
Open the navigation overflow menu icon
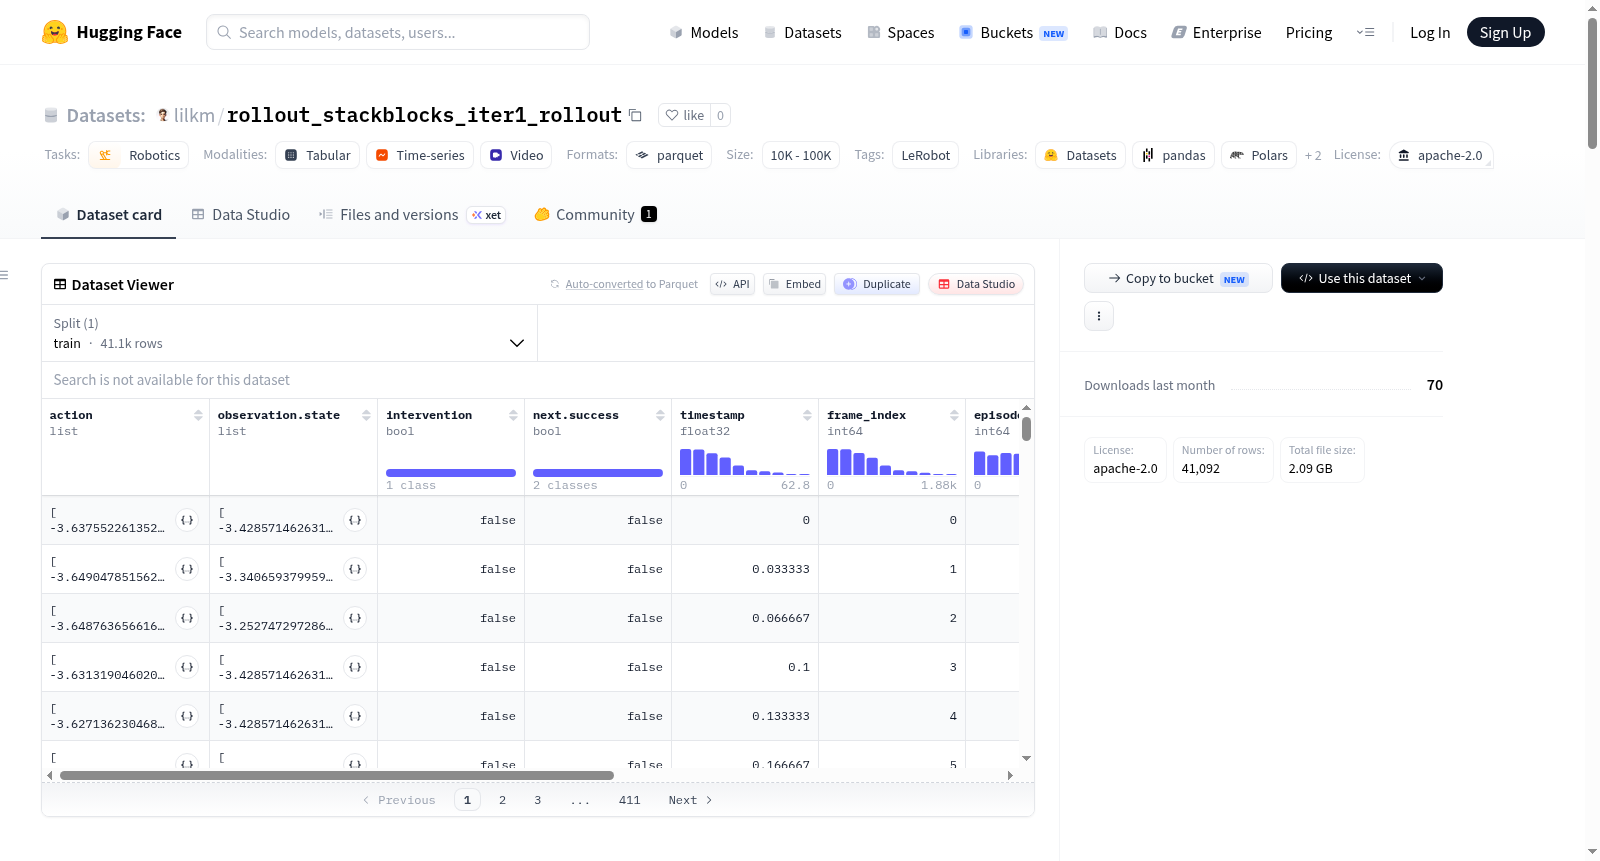click(x=1365, y=32)
